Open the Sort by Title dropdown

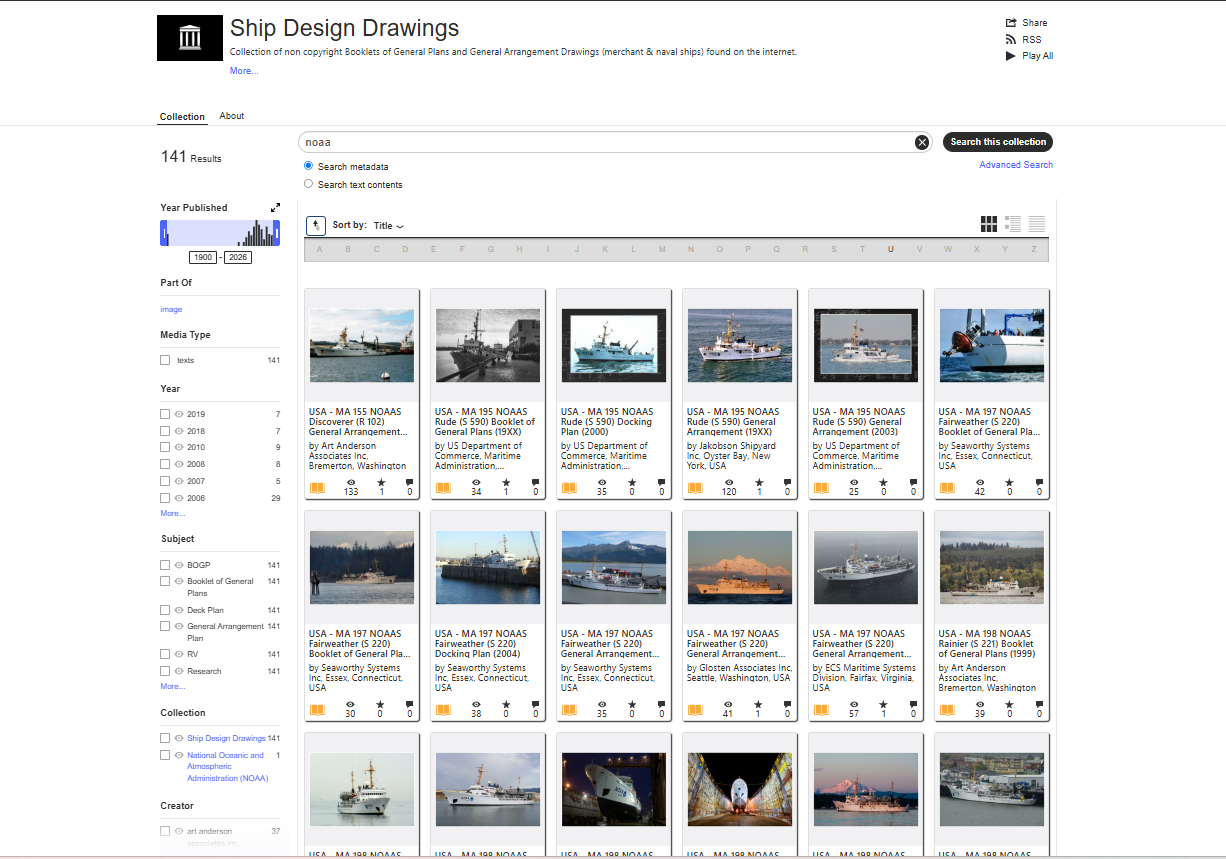coord(388,226)
